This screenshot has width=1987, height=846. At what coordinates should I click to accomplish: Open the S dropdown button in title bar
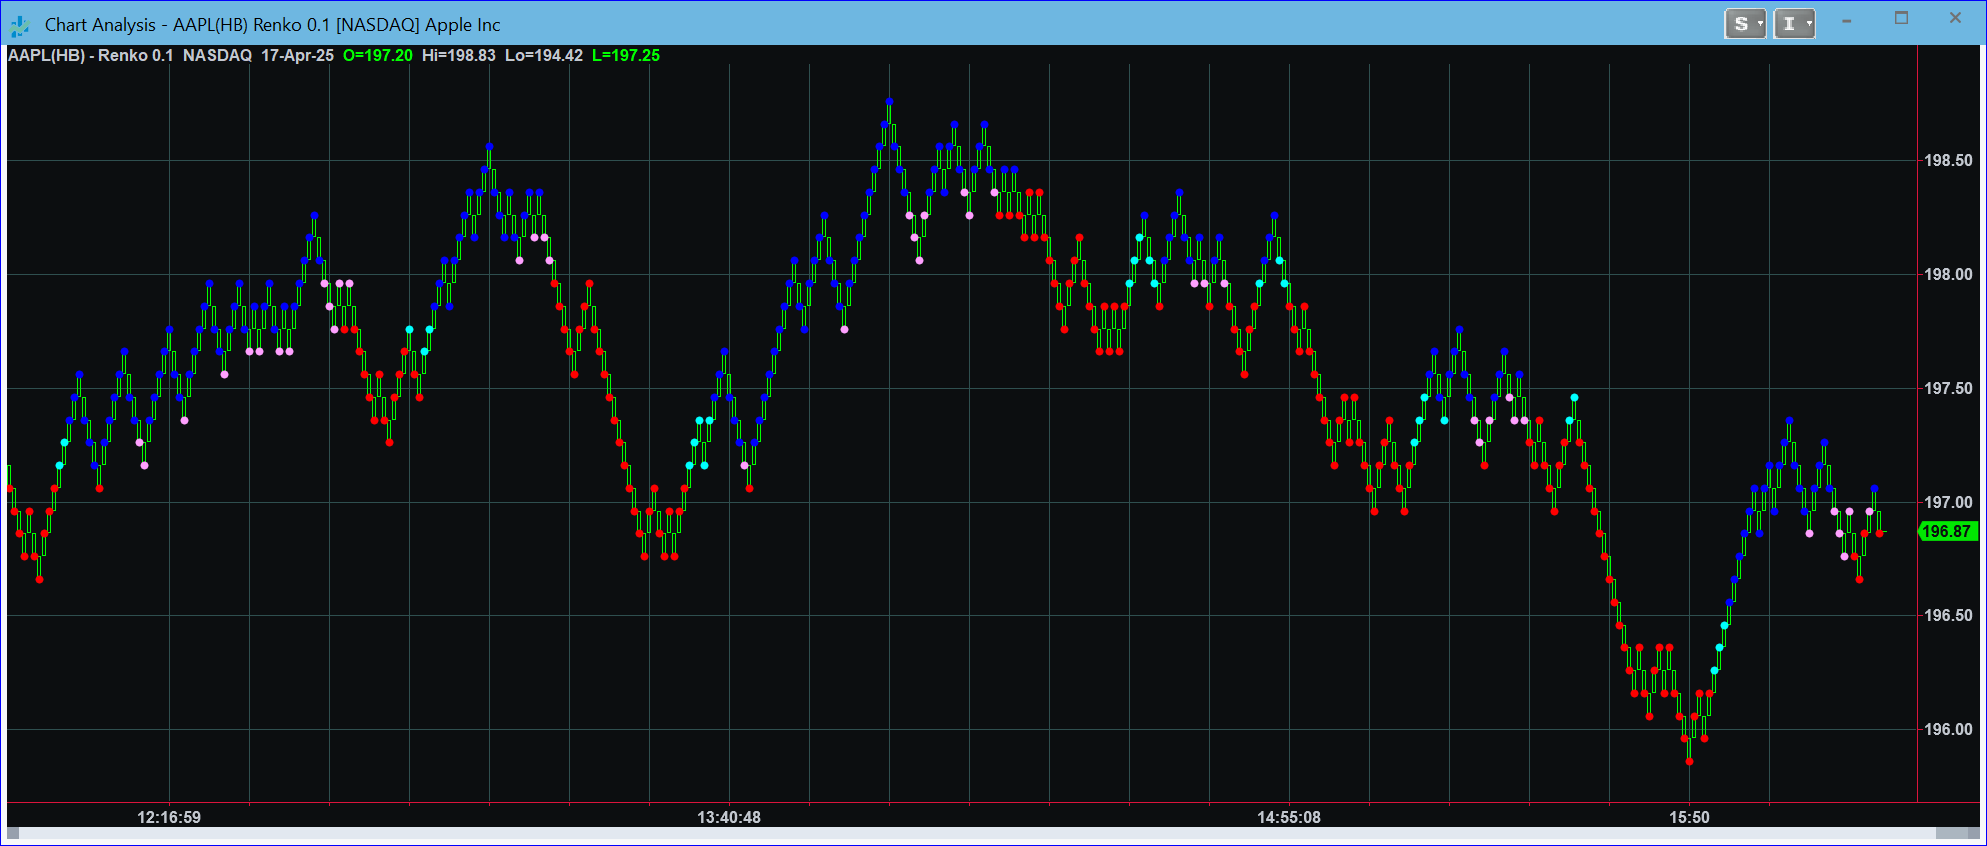click(x=1745, y=24)
